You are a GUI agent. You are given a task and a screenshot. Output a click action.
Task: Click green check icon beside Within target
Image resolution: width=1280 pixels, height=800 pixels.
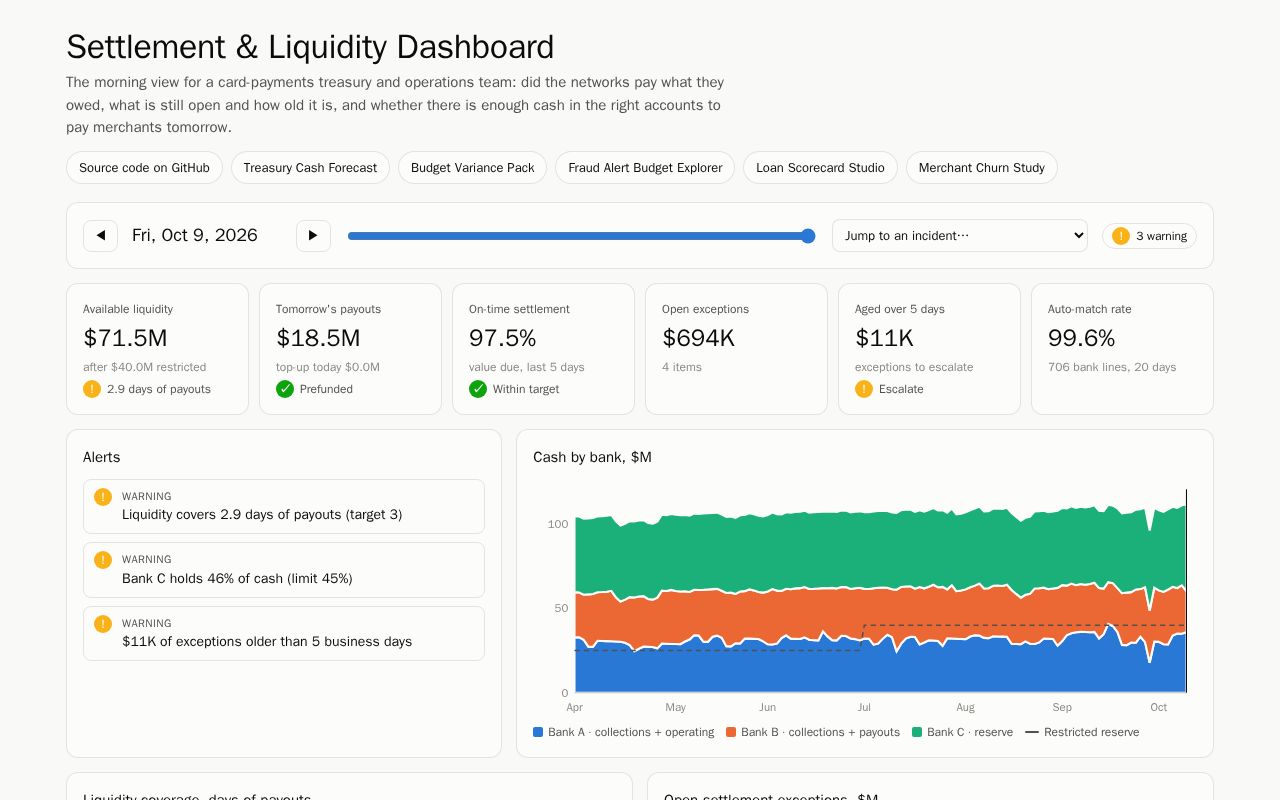tap(478, 389)
